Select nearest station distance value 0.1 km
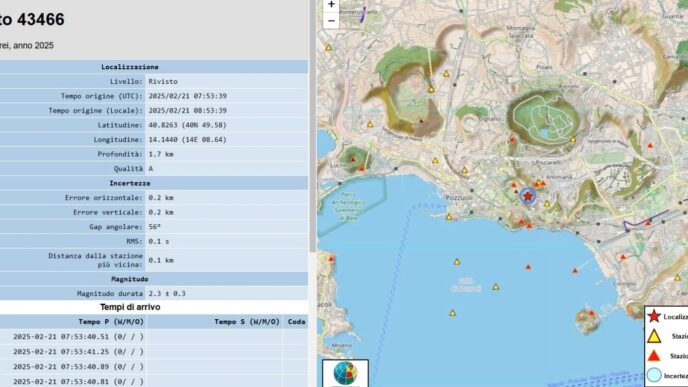This screenshot has width=688, height=387. [x=161, y=260]
